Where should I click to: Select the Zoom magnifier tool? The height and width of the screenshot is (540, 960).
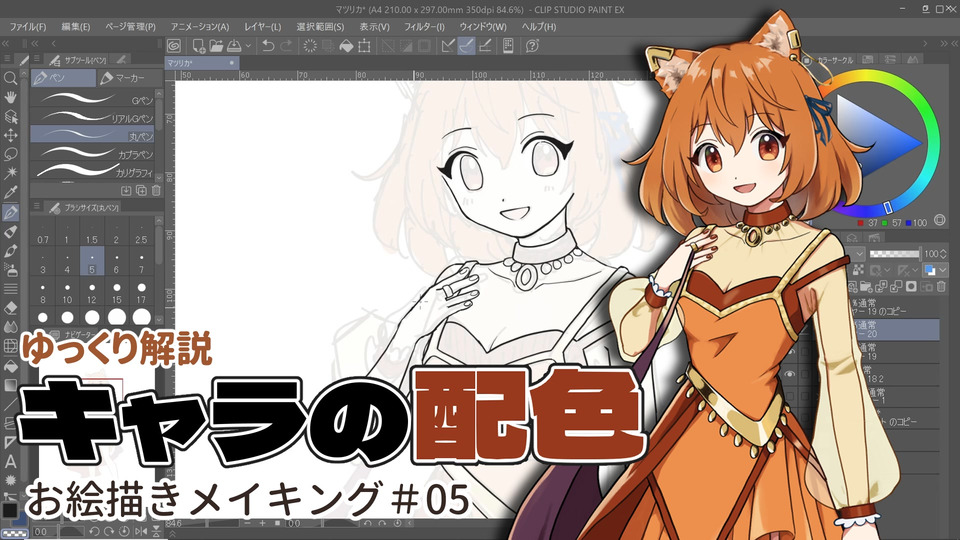(x=11, y=78)
